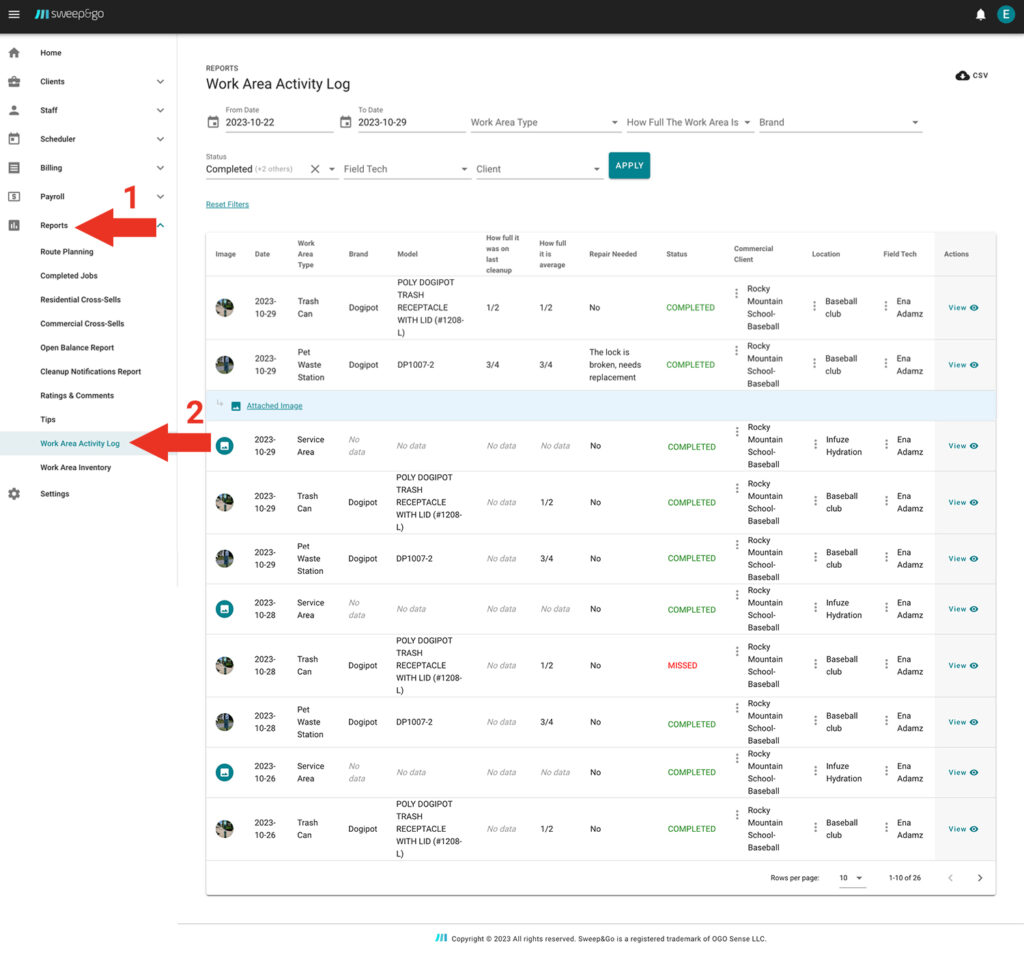Click the APPLY button
The height and width of the screenshot is (954, 1024).
click(629, 166)
